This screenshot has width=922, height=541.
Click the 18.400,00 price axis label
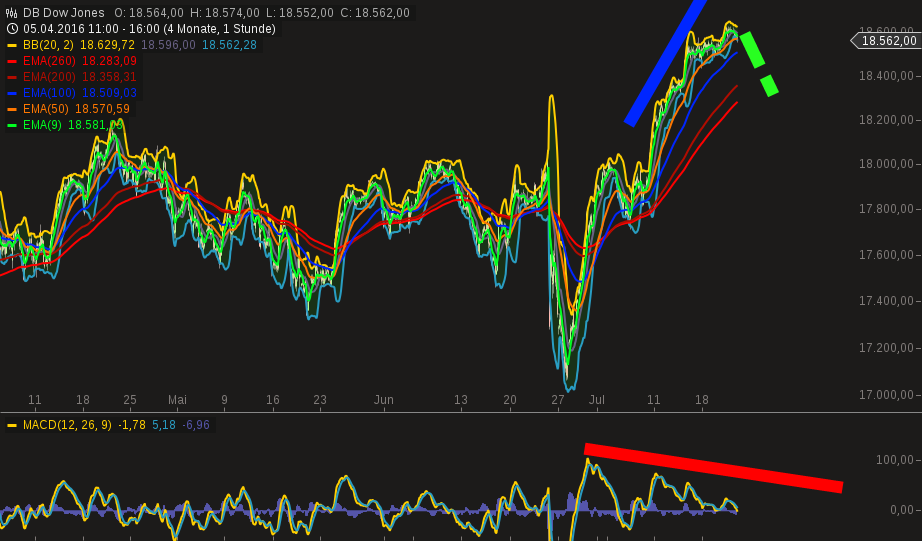(886, 75)
